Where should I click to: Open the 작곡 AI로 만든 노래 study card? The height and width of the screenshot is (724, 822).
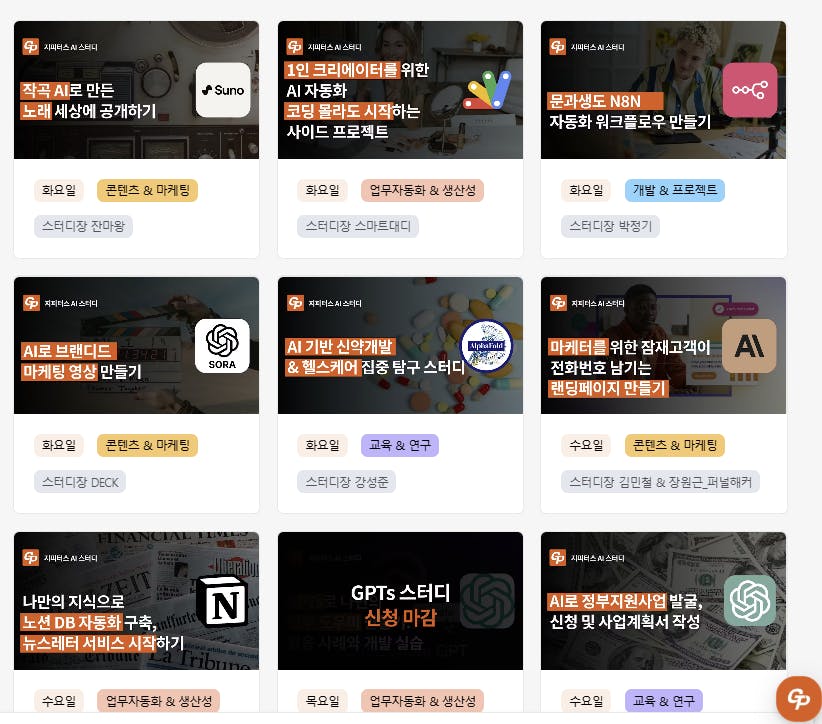[136, 139]
